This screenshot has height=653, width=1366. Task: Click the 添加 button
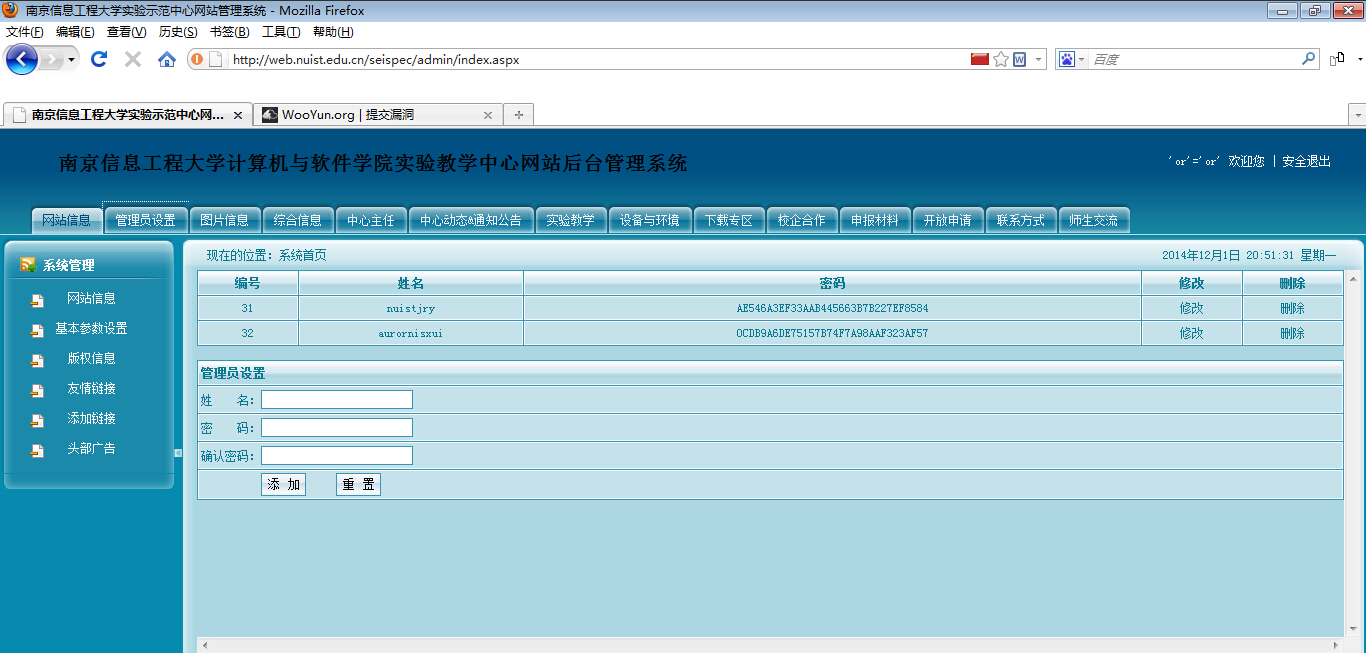[x=283, y=485]
